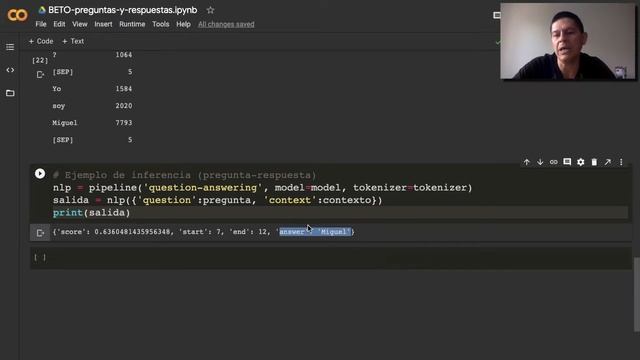Viewport: 640px width, 360px height.
Task: Click the webcam video thumbnail
Action: click(x=568, y=41)
